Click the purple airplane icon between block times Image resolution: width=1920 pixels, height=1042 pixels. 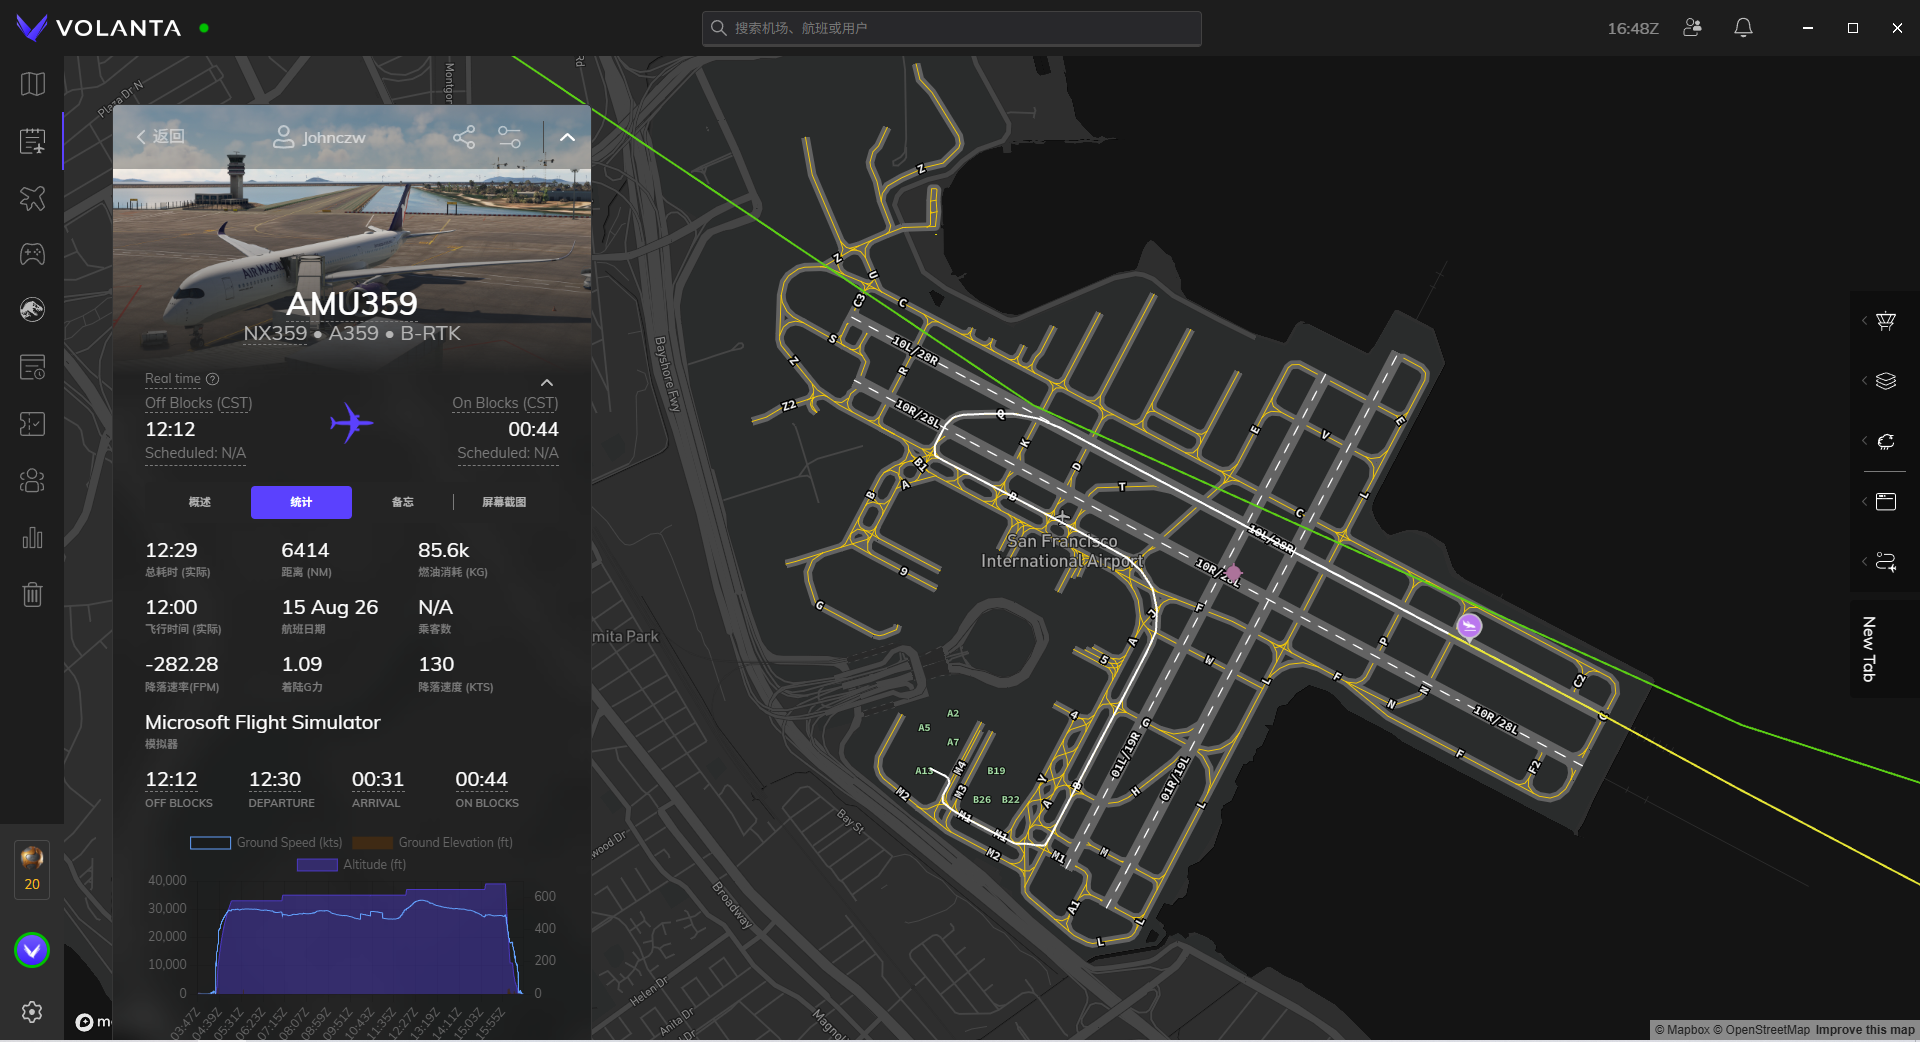351,424
